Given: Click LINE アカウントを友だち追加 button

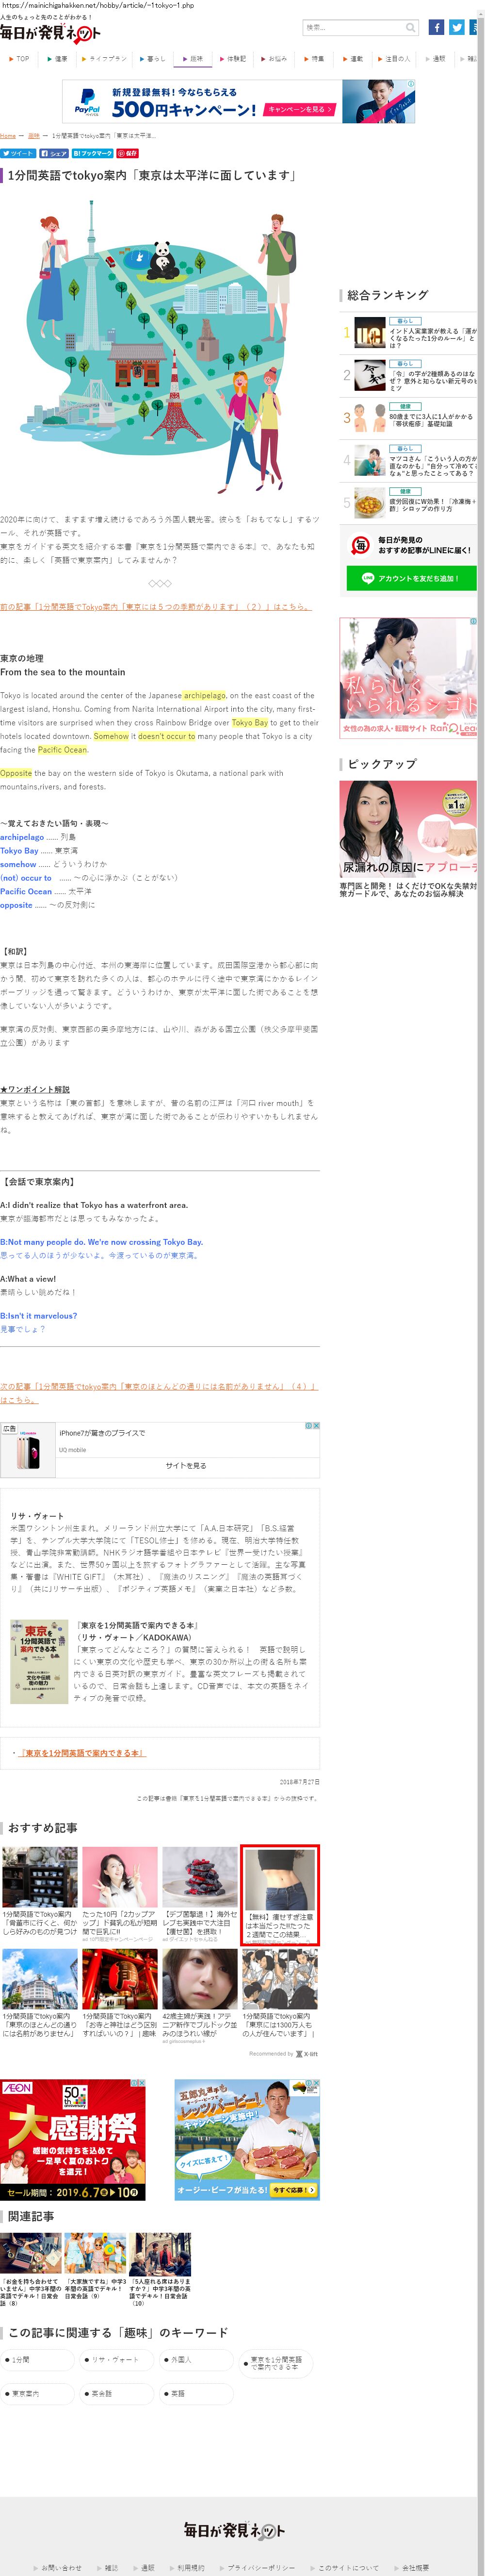Looking at the screenshot, I should [411, 579].
